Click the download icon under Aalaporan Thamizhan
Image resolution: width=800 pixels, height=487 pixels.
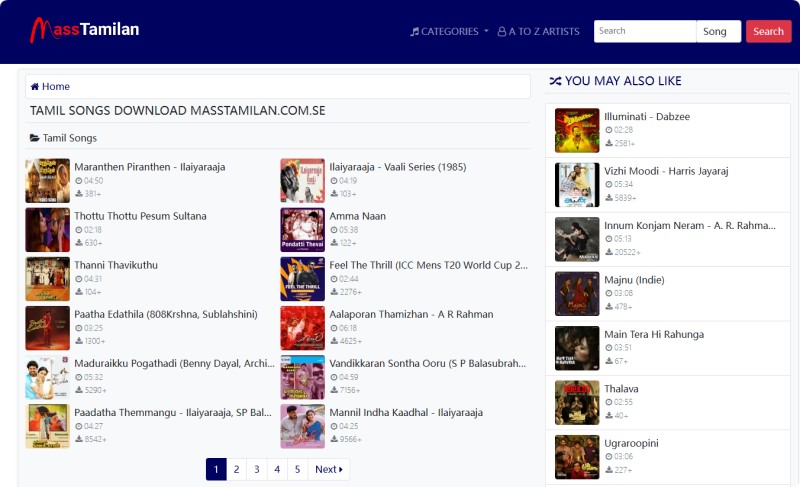334,341
